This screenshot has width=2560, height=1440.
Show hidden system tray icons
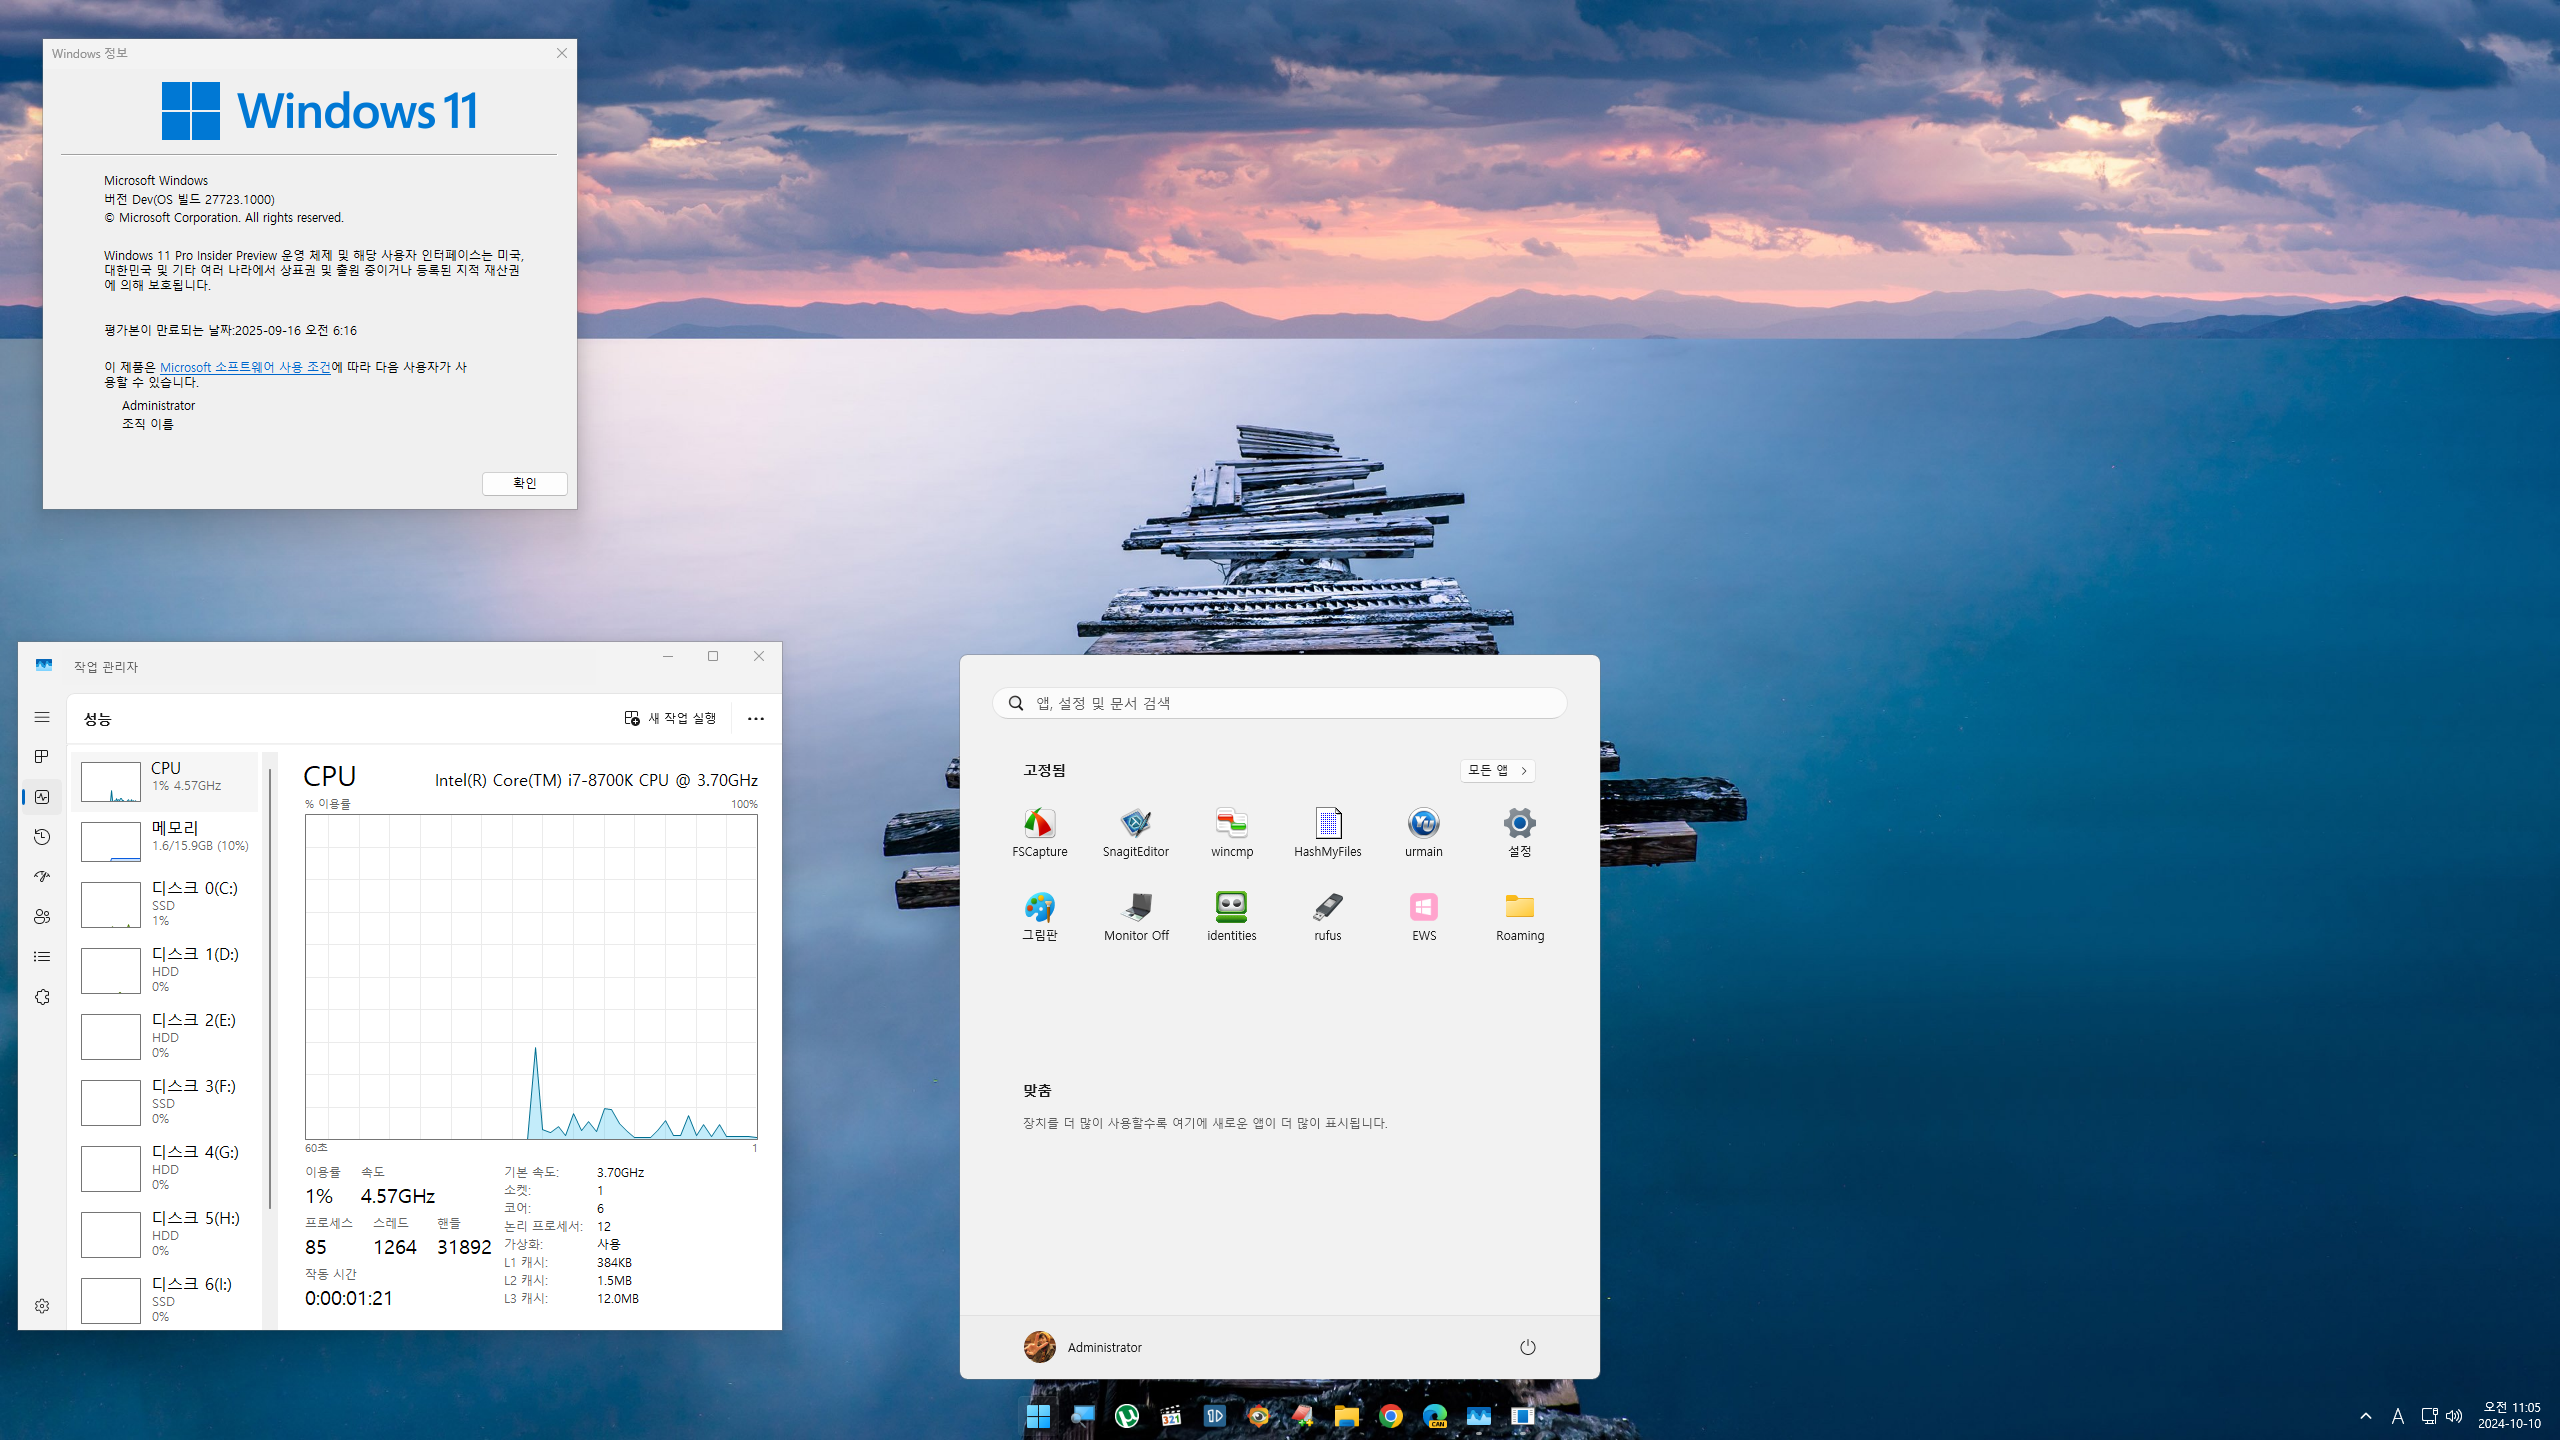click(x=2365, y=1416)
